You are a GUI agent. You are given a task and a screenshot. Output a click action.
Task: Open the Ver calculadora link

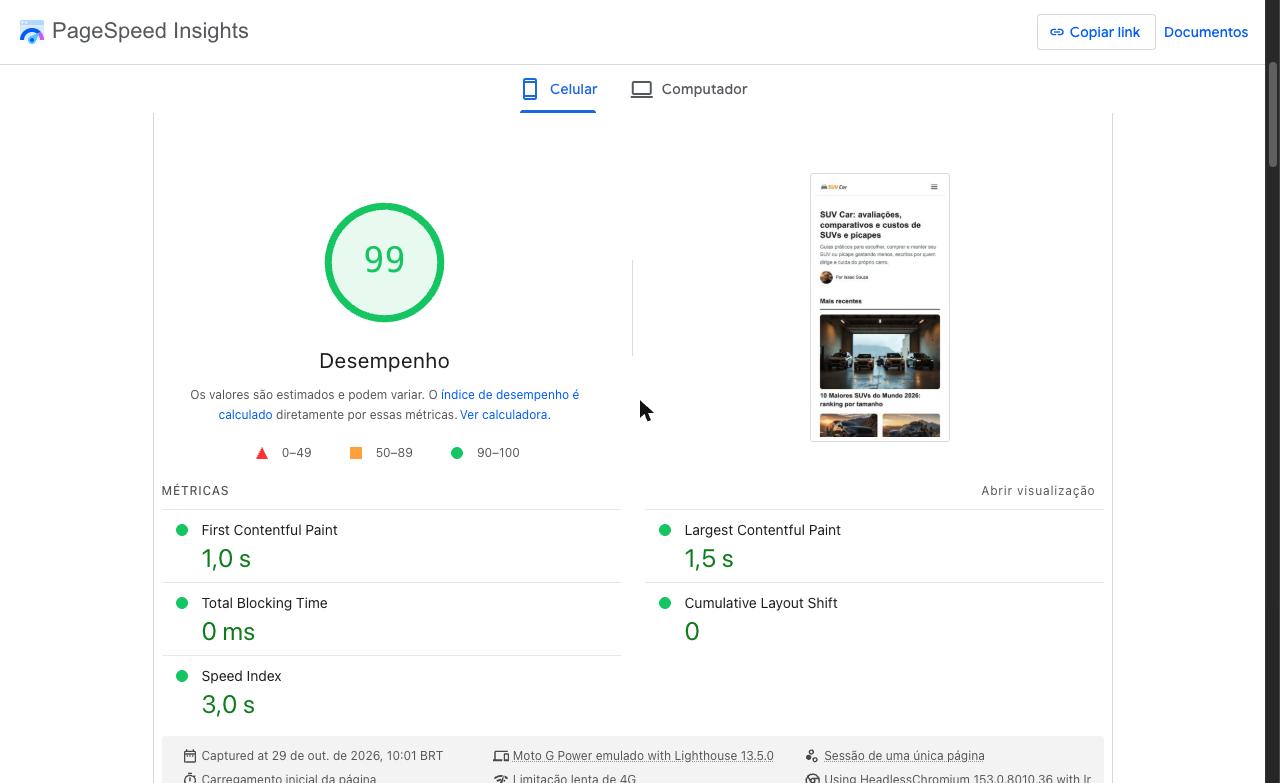pyautogui.click(x=503, y=414)
